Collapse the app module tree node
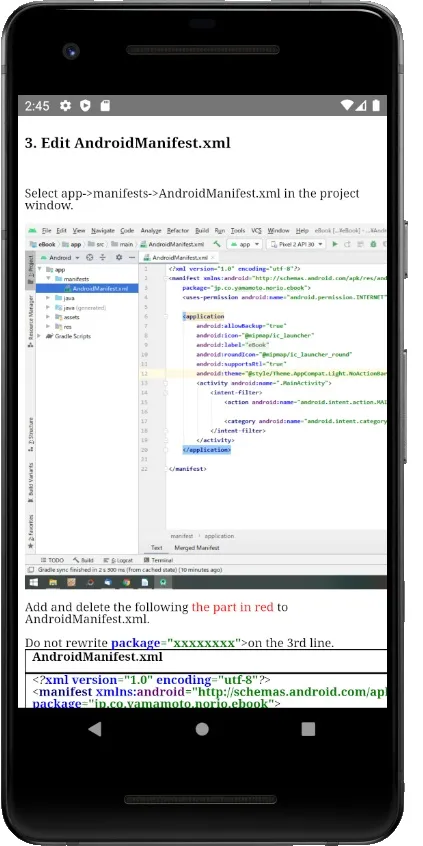 tap(39, 269)
